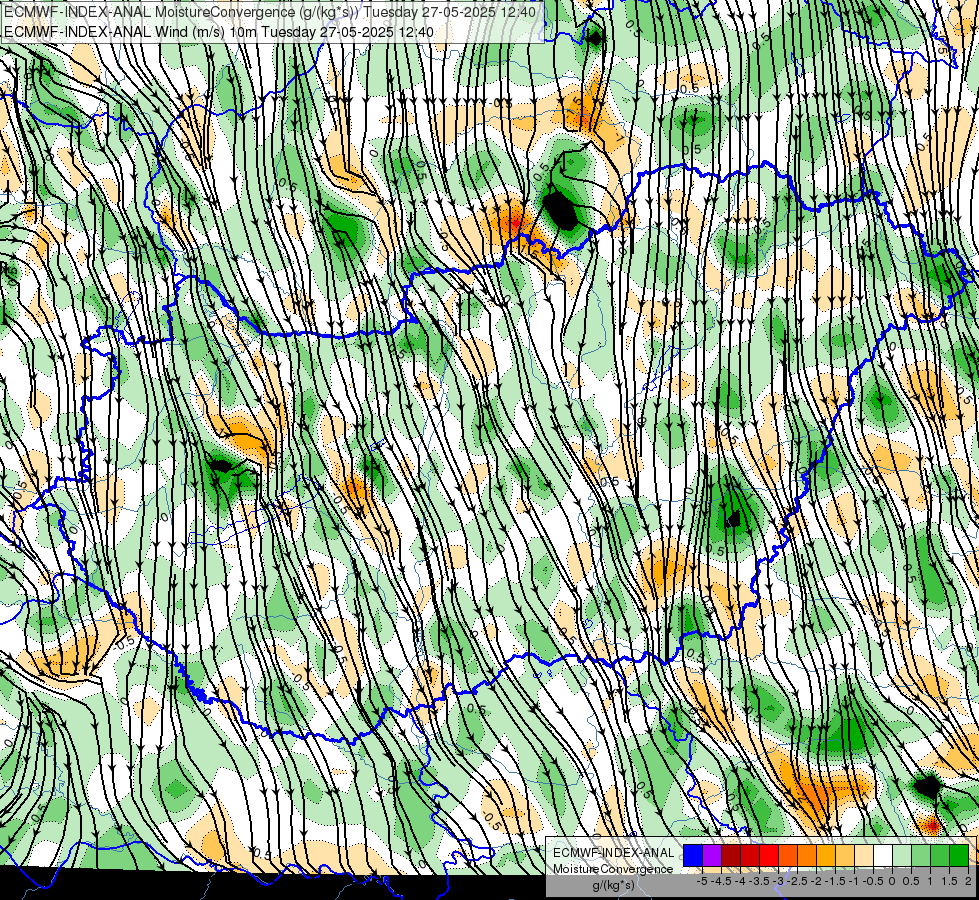Click the dark maroon legend swatch
Screen dimensions: 979x900
tap(731, 855)
